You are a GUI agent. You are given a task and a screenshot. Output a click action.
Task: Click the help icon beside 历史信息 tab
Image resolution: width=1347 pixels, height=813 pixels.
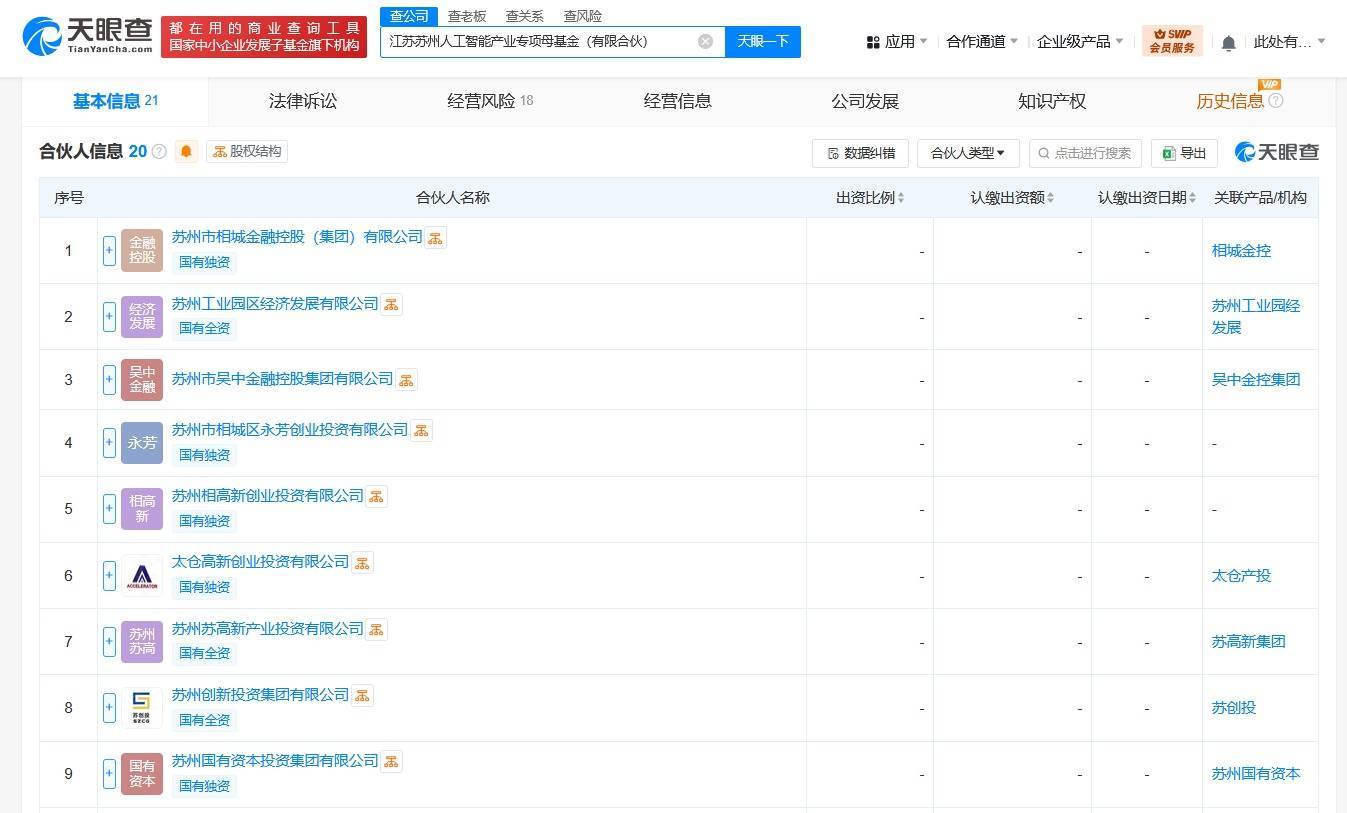(1276, 100)
